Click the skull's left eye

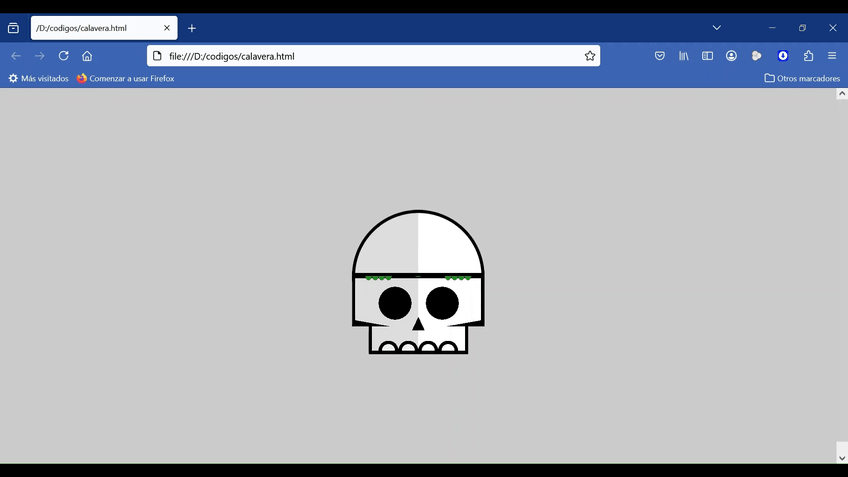pos(395,303)
